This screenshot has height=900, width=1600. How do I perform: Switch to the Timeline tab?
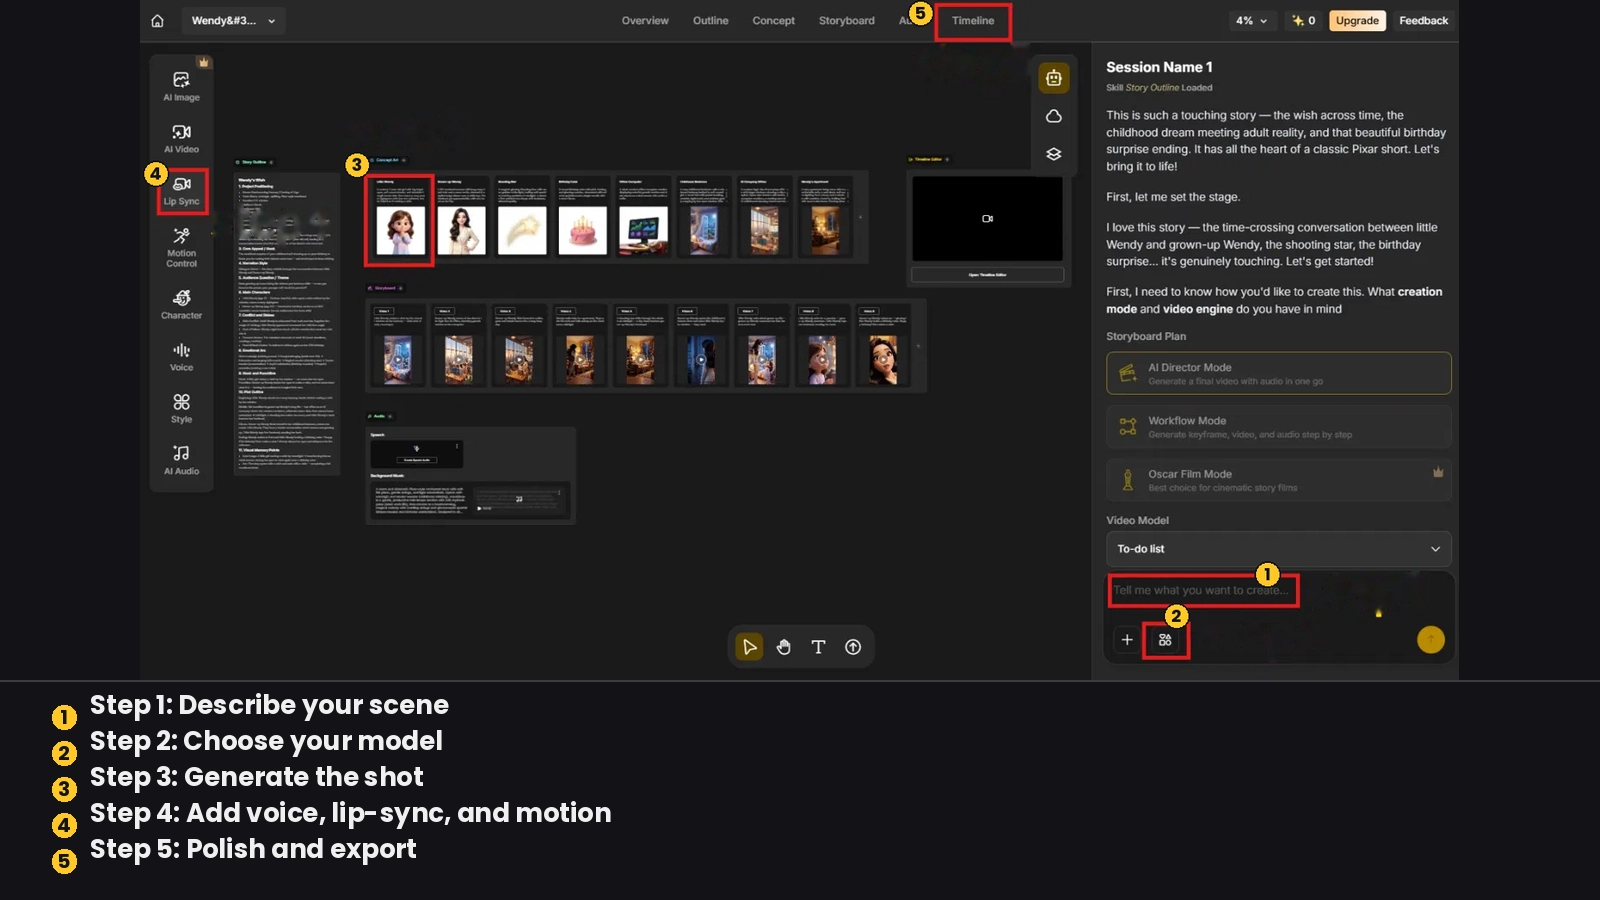point(973,21)
